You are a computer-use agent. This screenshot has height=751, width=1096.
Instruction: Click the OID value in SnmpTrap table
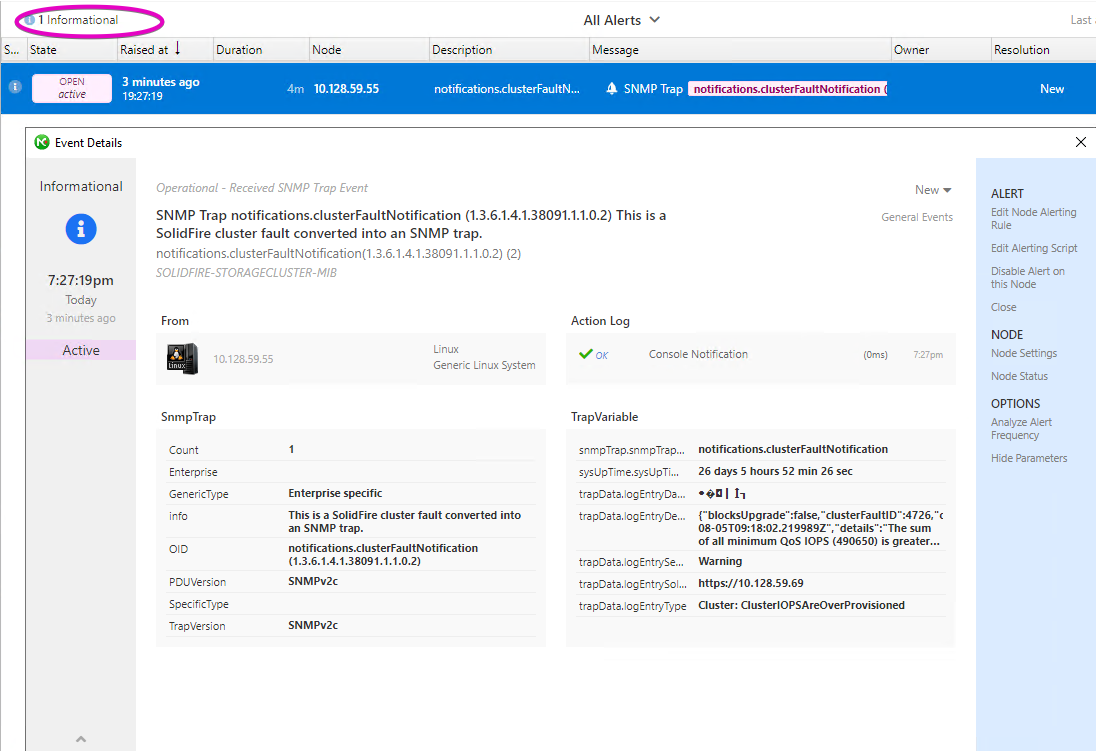click(x=383, y=555)
